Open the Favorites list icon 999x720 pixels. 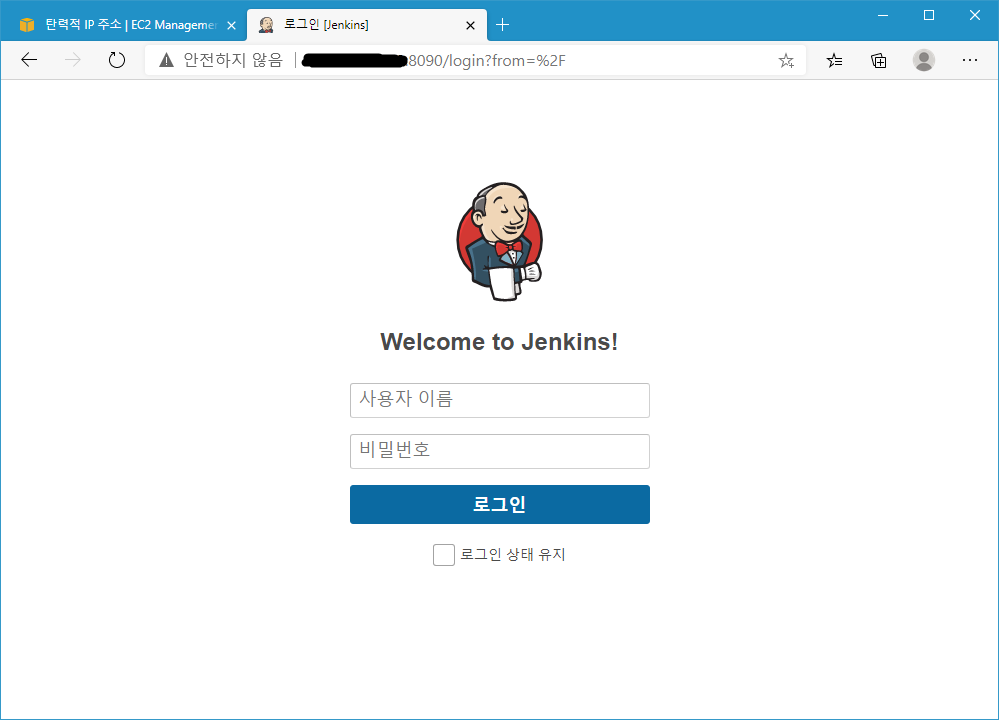(x=834, y=61)
